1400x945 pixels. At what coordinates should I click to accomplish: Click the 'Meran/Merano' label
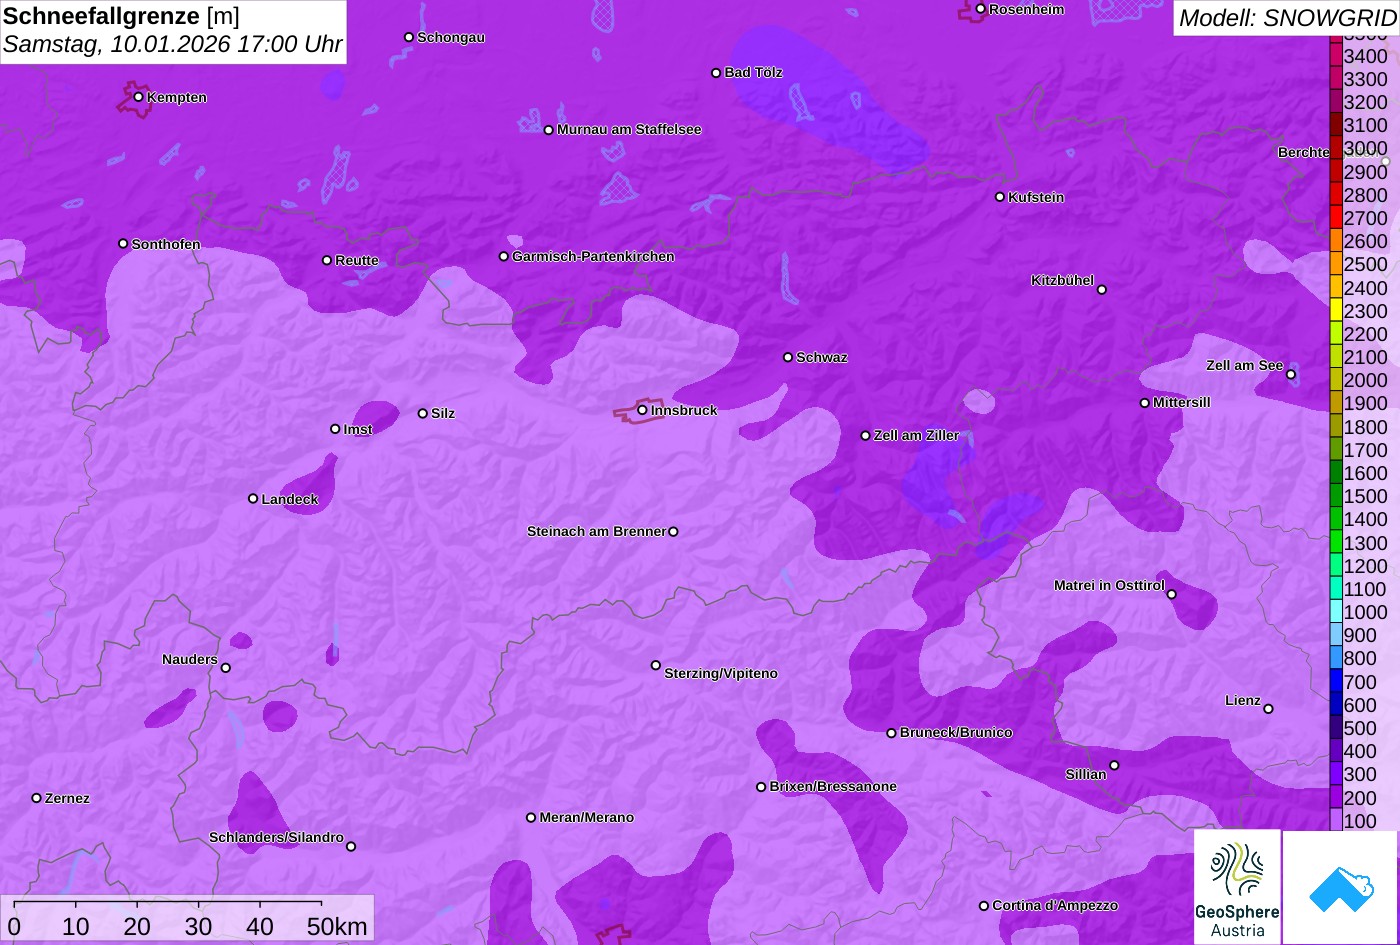click(587, 818)
